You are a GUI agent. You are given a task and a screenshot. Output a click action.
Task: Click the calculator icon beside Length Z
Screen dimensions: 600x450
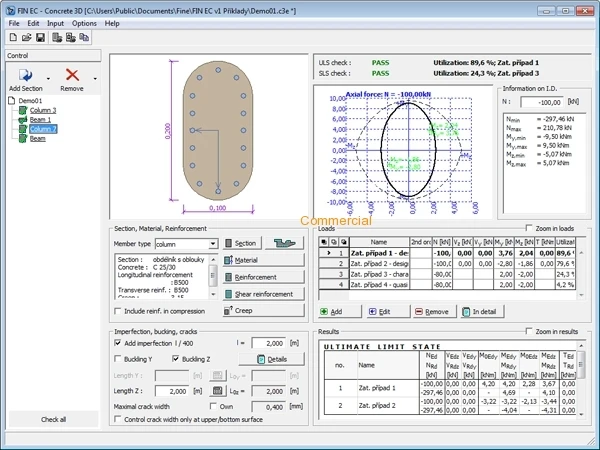pyautogui.click(x=217, y=391)
